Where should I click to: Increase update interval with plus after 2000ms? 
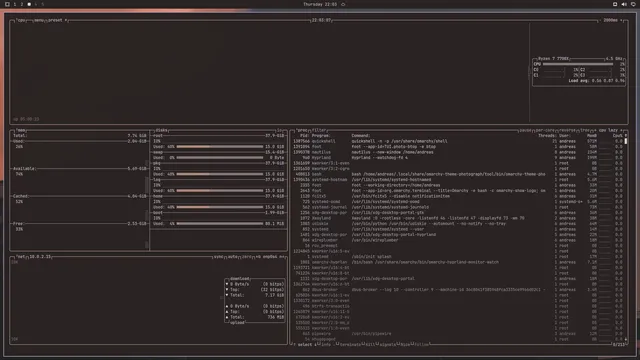click(x=621, y=20)
